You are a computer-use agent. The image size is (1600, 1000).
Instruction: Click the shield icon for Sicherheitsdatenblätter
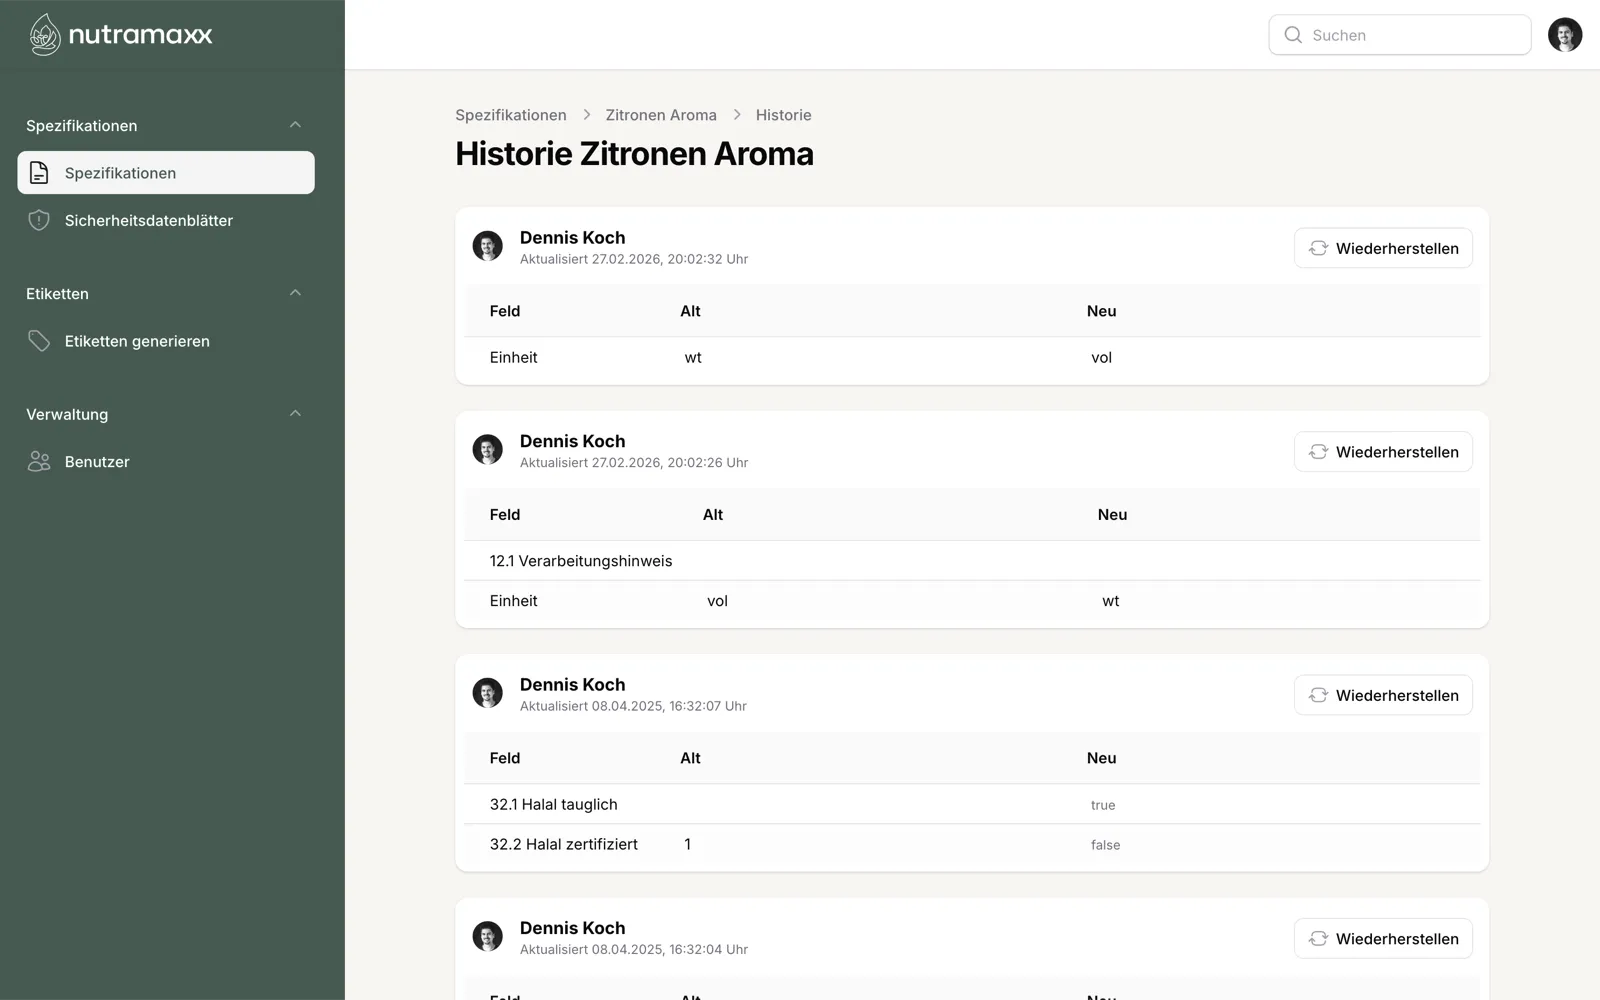(39, 221)
